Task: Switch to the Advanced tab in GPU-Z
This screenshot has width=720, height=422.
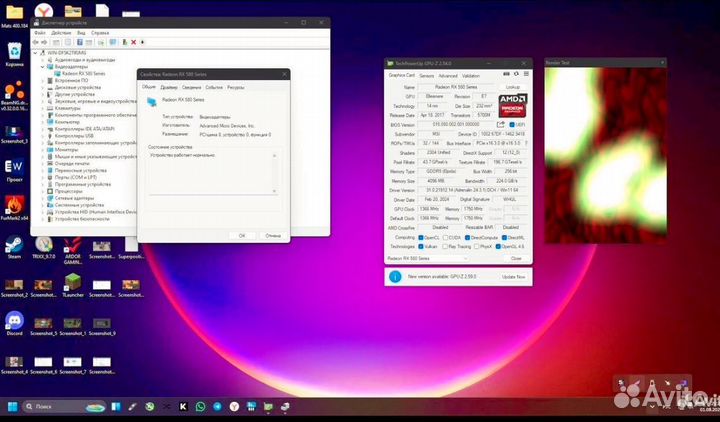Action: click(x=448, y=76)
